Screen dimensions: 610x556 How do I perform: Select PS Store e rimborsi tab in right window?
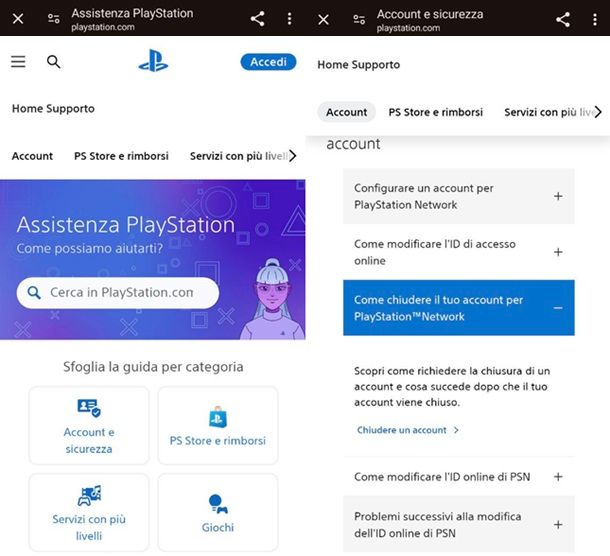coord(436,112)
